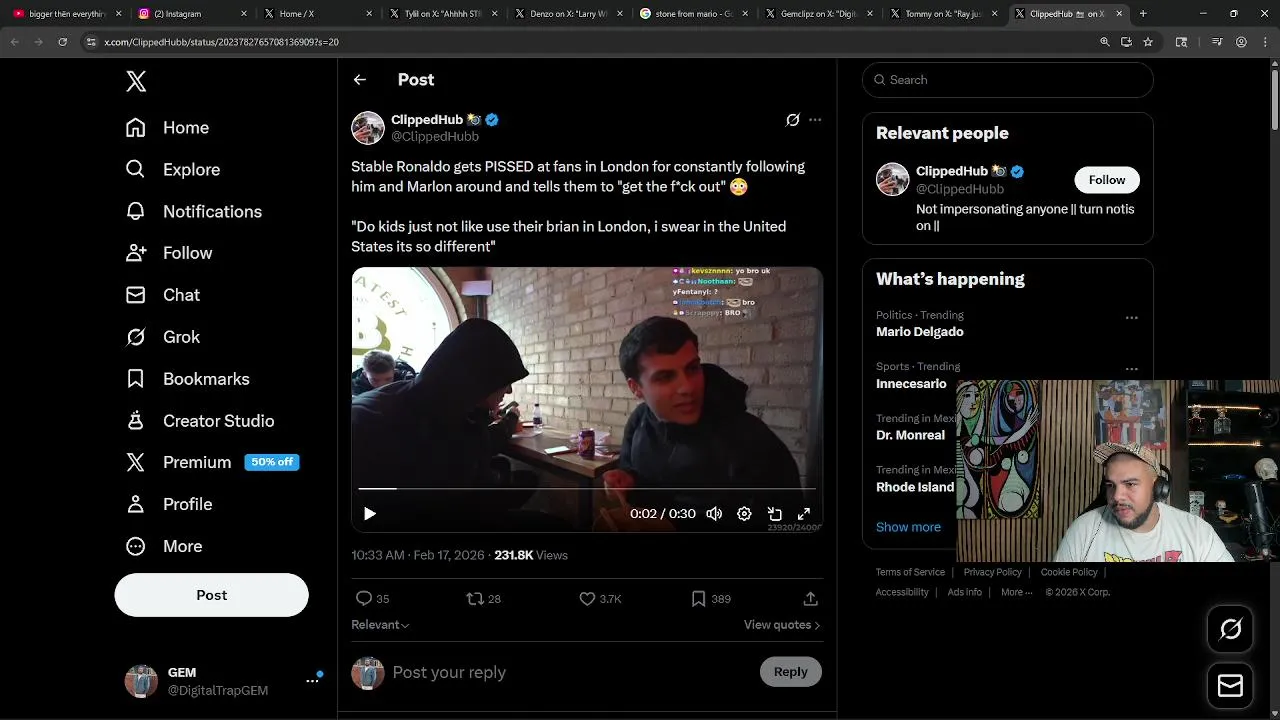Screen dimensions: 1280x720
Task: Play the video
Action: (x=370, y=514)
